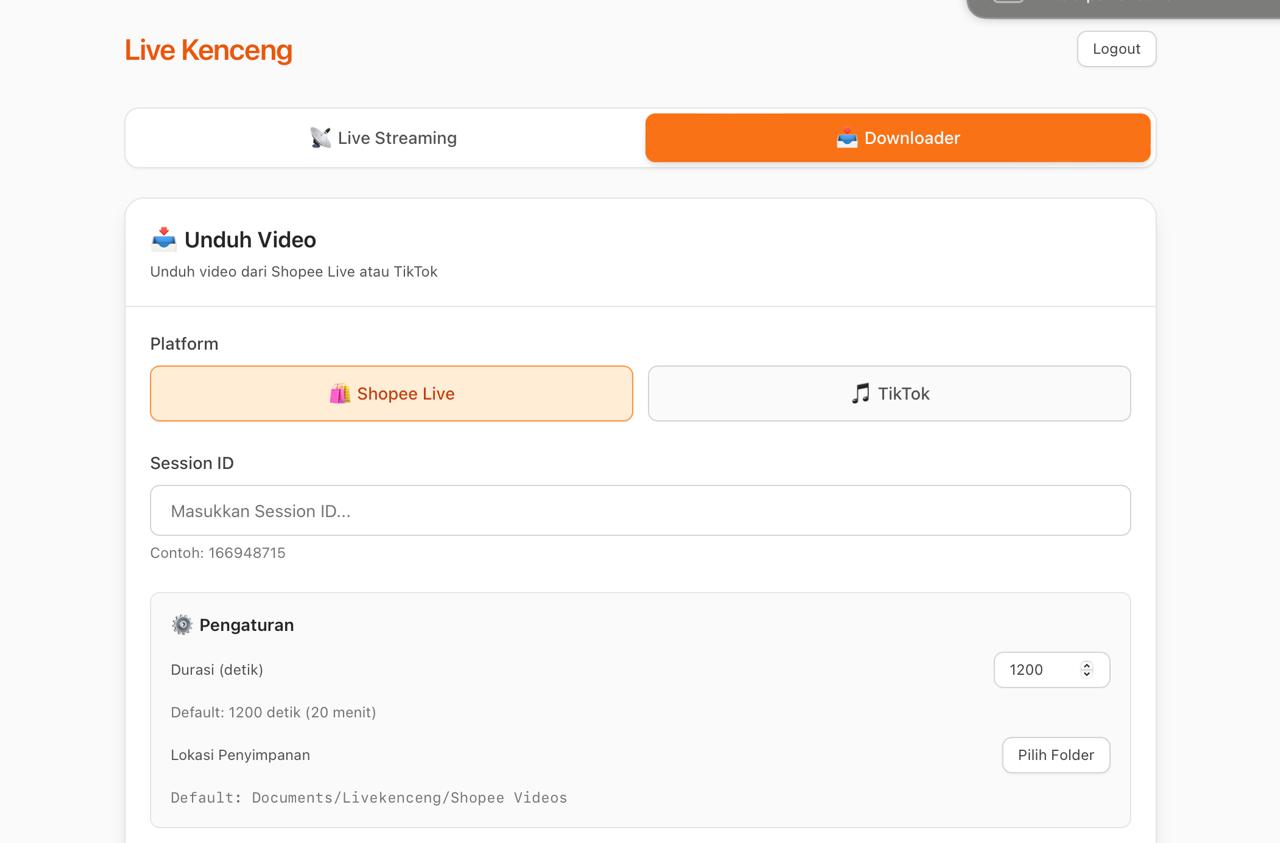Click the shopping bags icon for Shopee Live

[340, 394]
